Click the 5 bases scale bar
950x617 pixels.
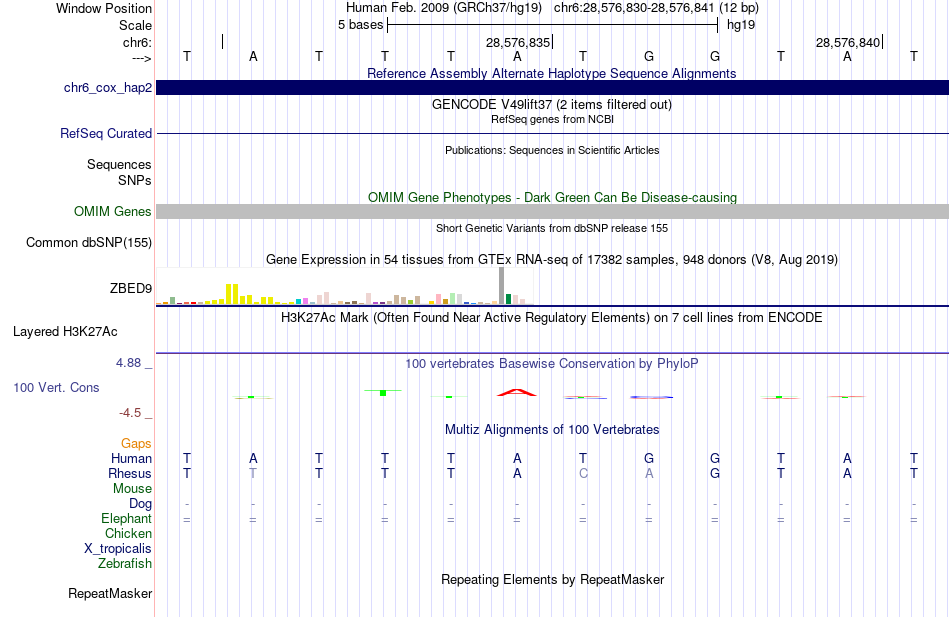[552, 25]
